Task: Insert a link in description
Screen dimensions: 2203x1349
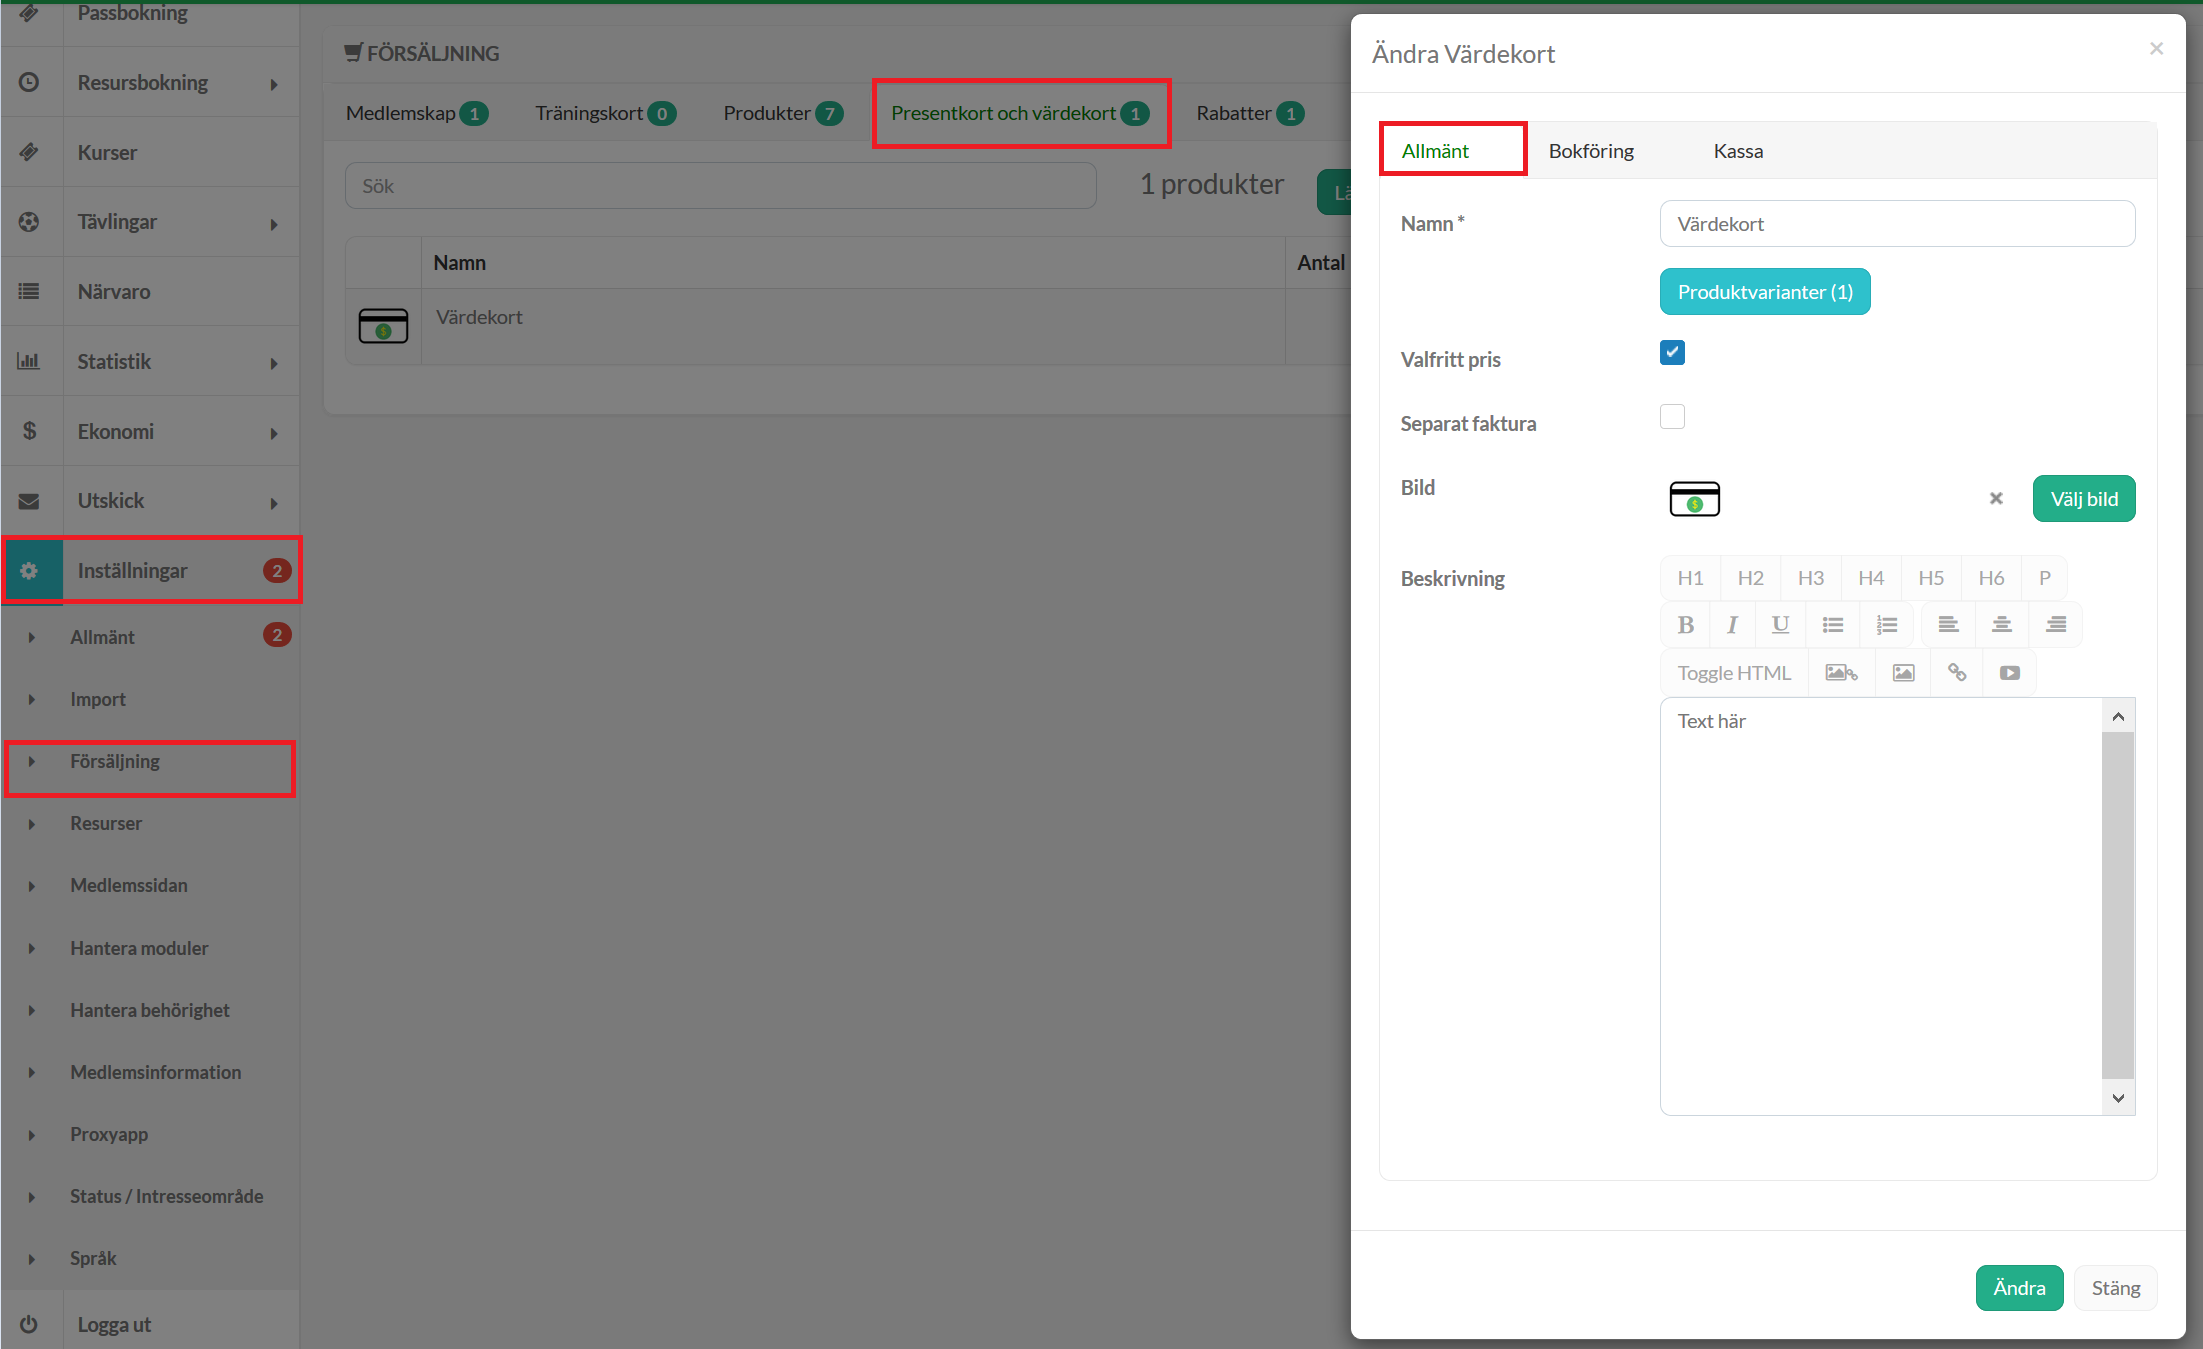Action: (x=1956, y=673)
